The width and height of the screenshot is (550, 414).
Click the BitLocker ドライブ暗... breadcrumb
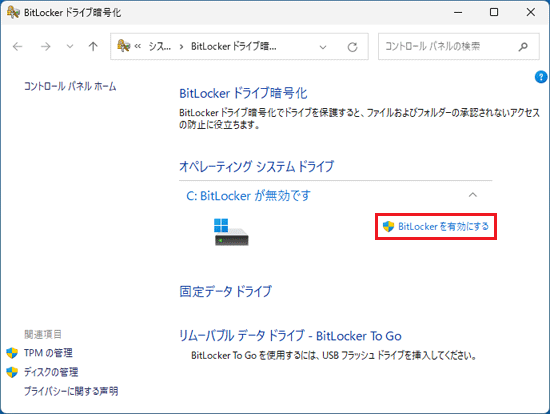click(234, 46)
